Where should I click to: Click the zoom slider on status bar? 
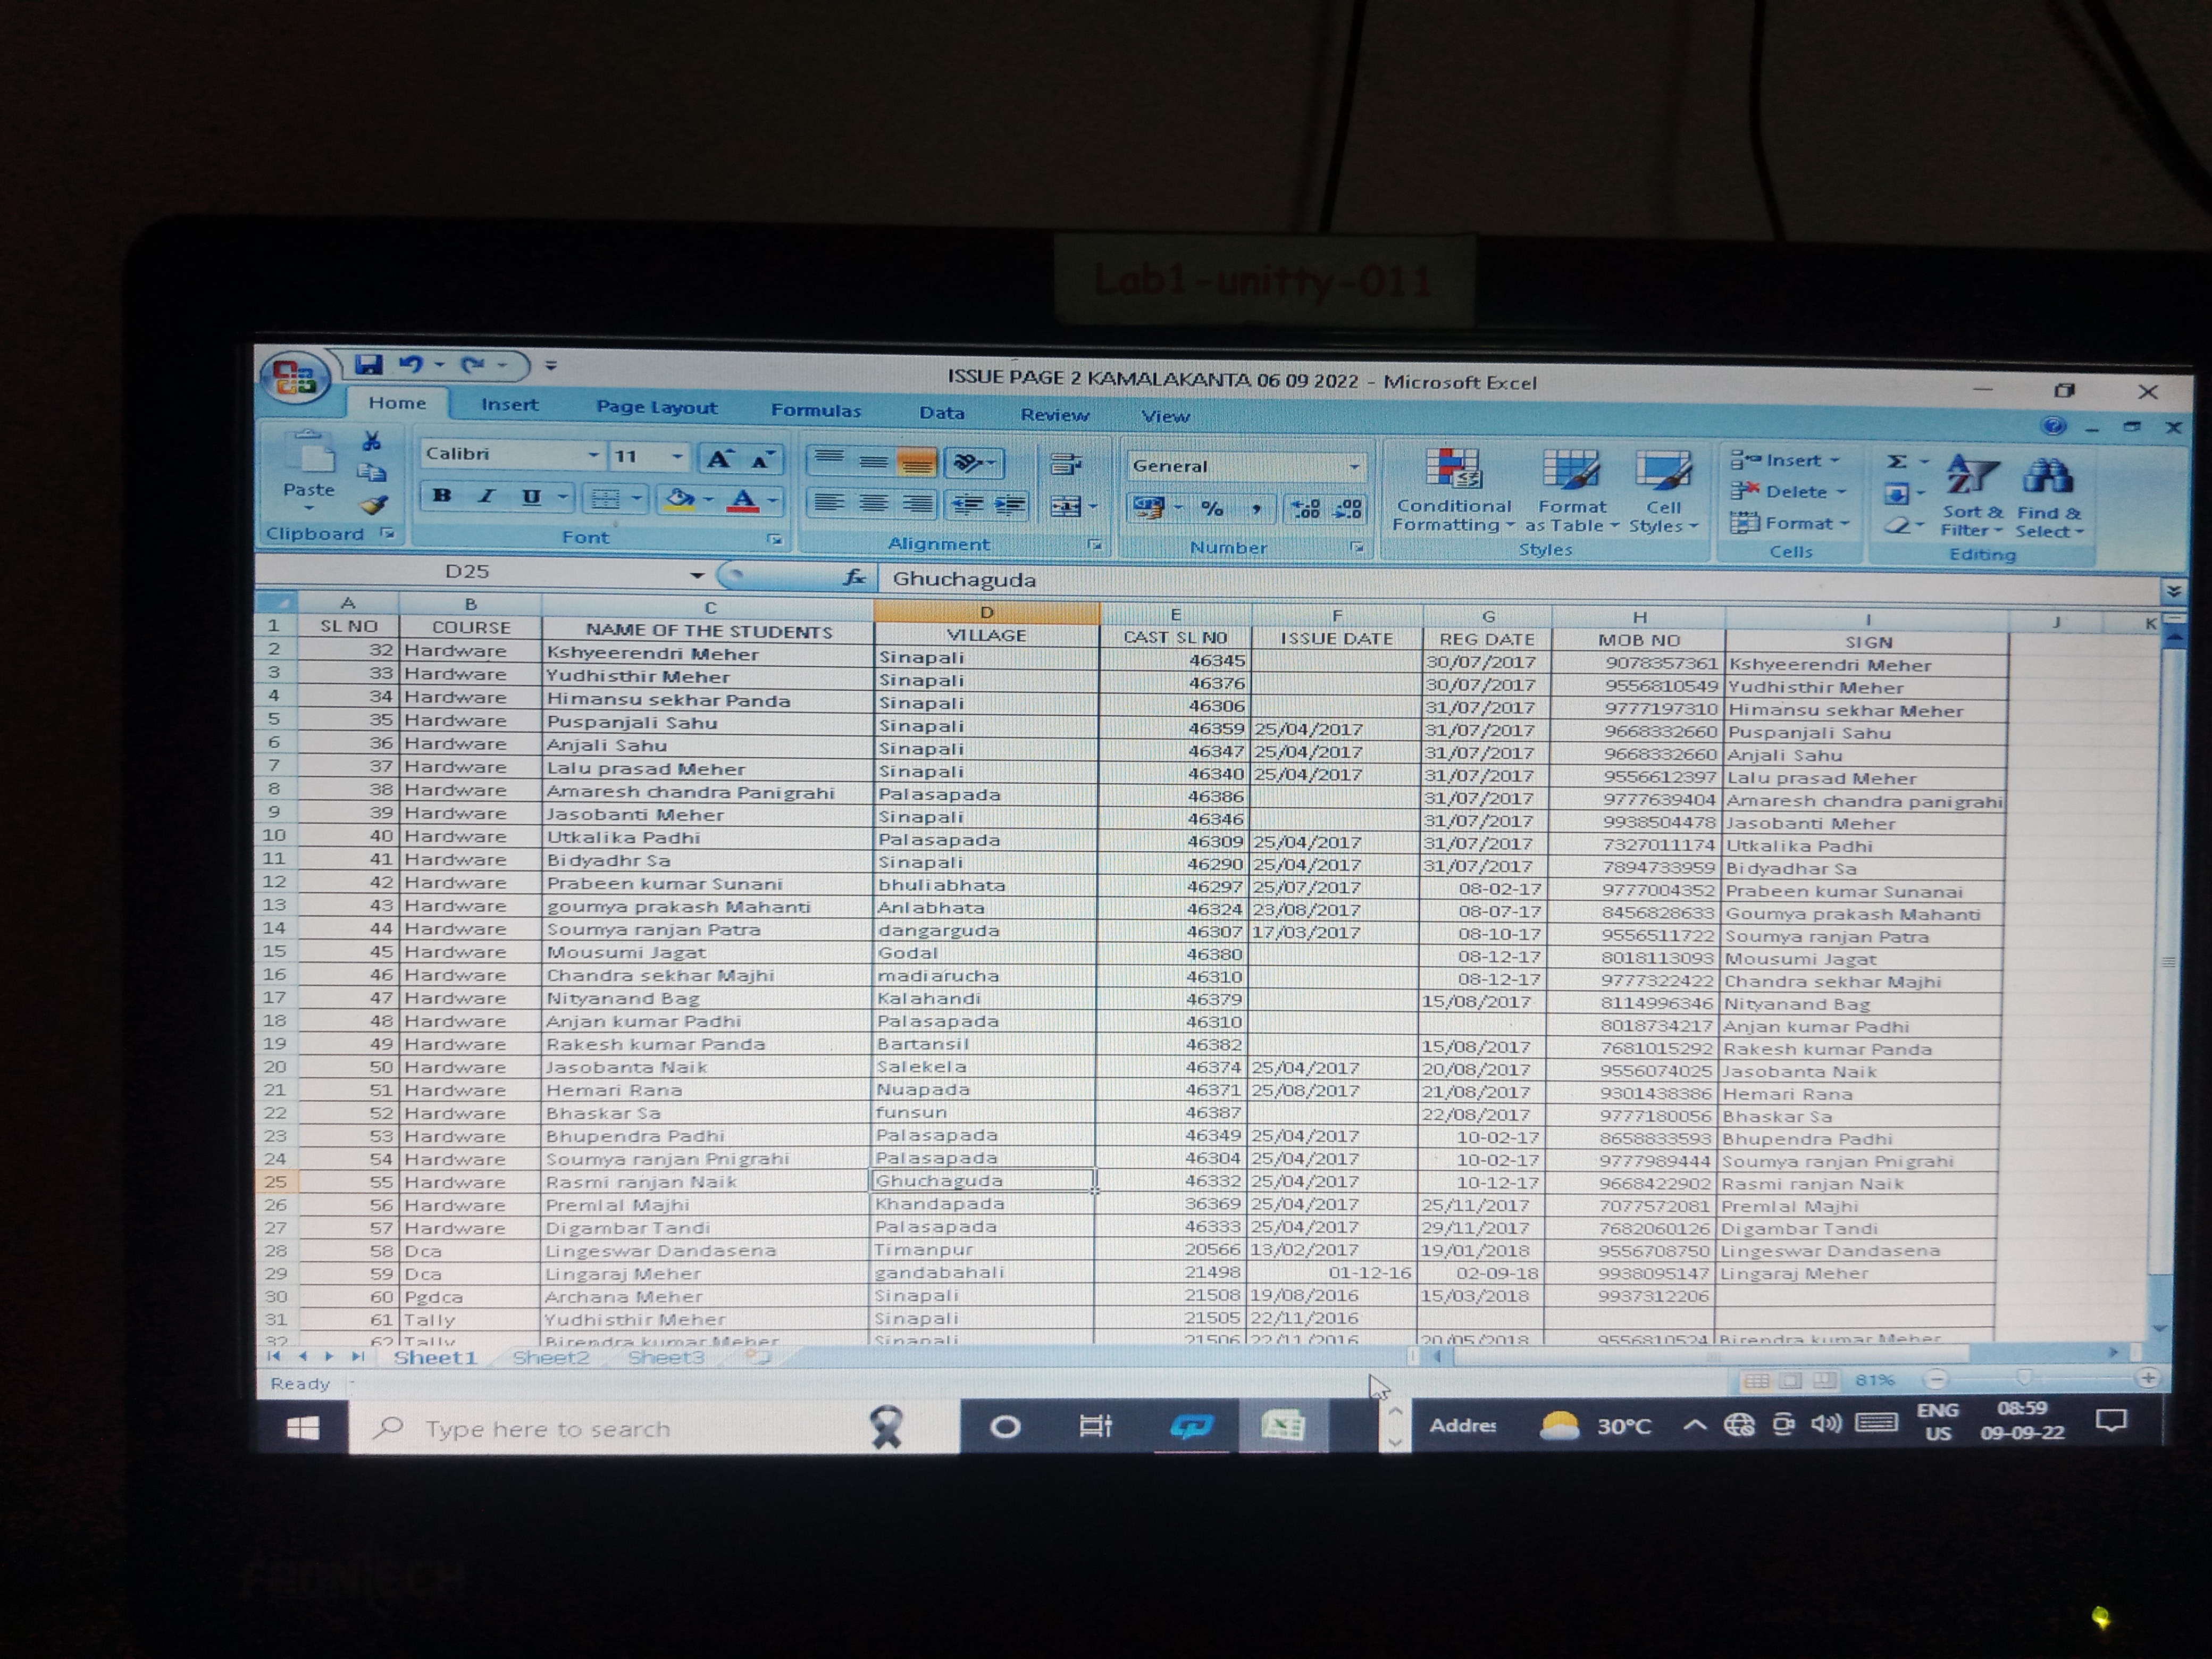[x=2024, y=1378]
